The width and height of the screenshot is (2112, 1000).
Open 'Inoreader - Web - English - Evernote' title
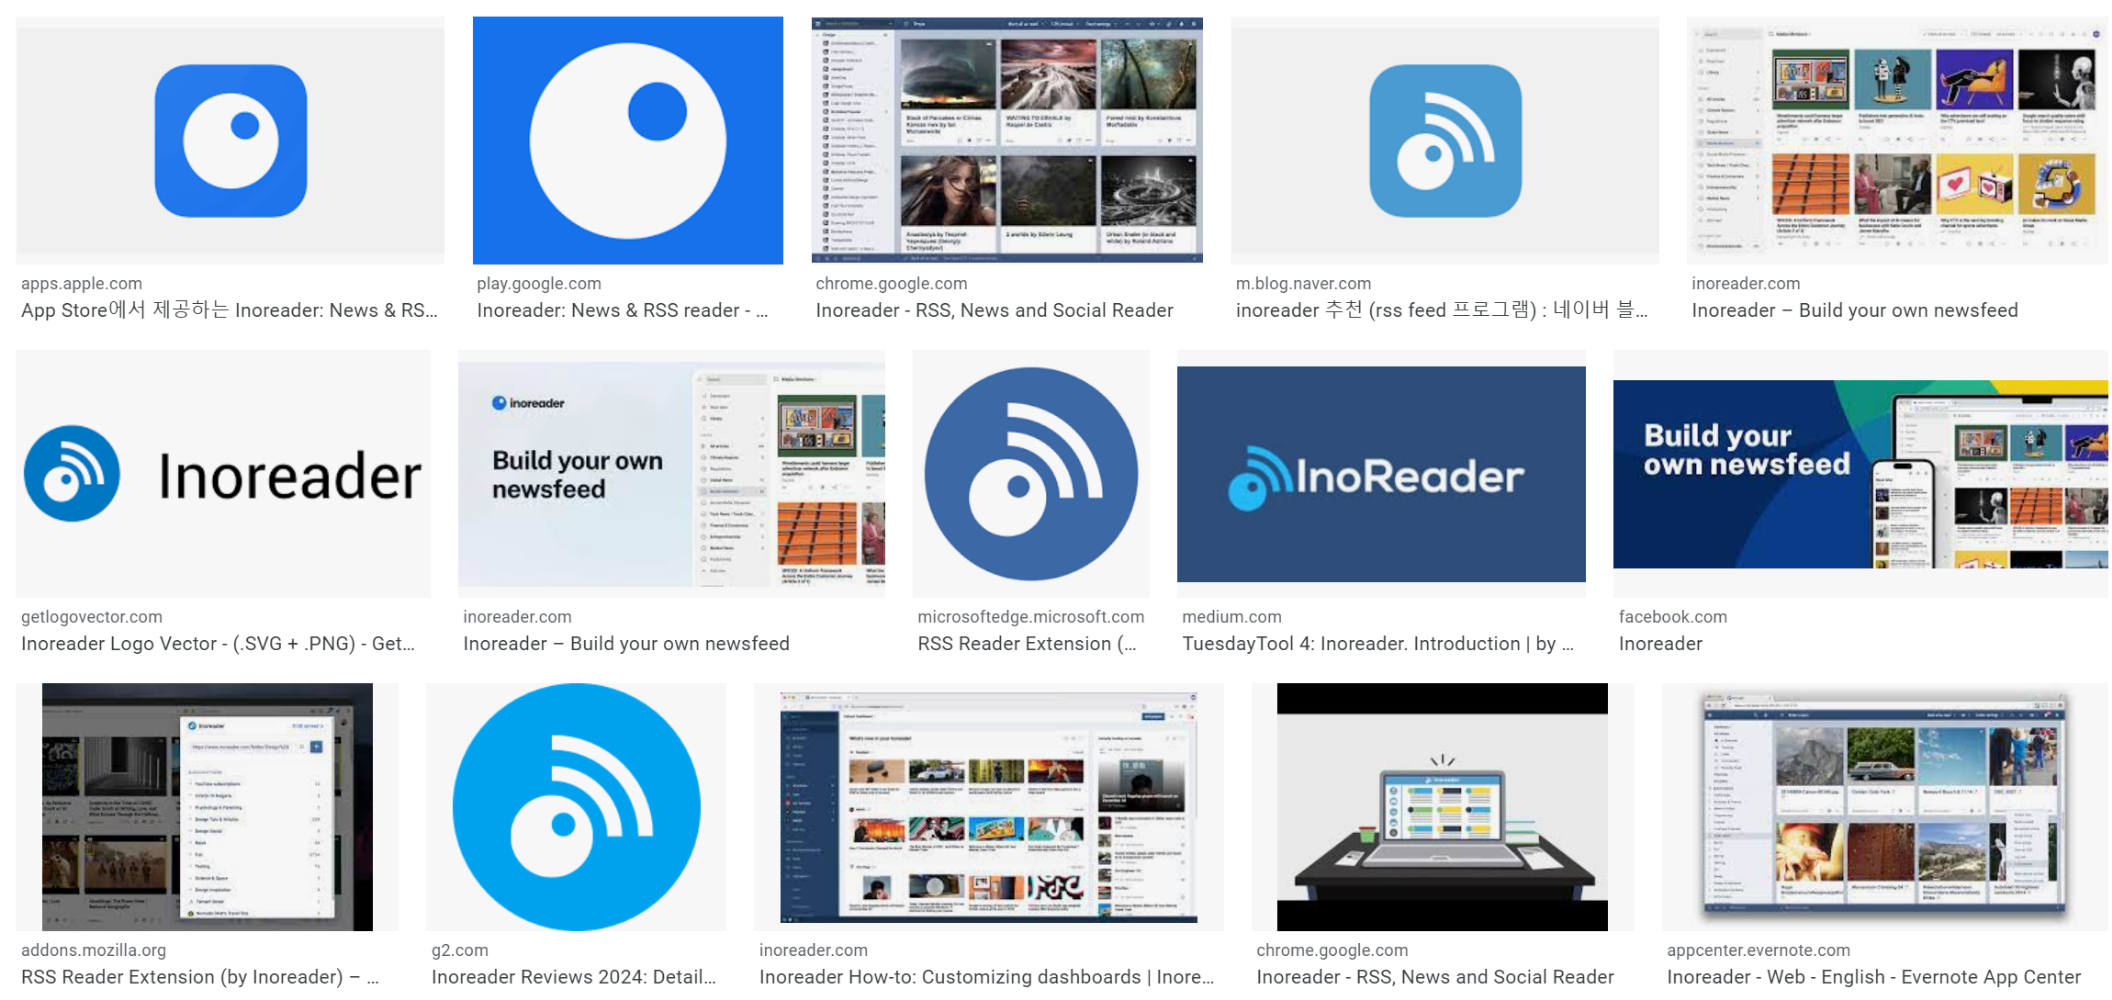[1874, 977]
